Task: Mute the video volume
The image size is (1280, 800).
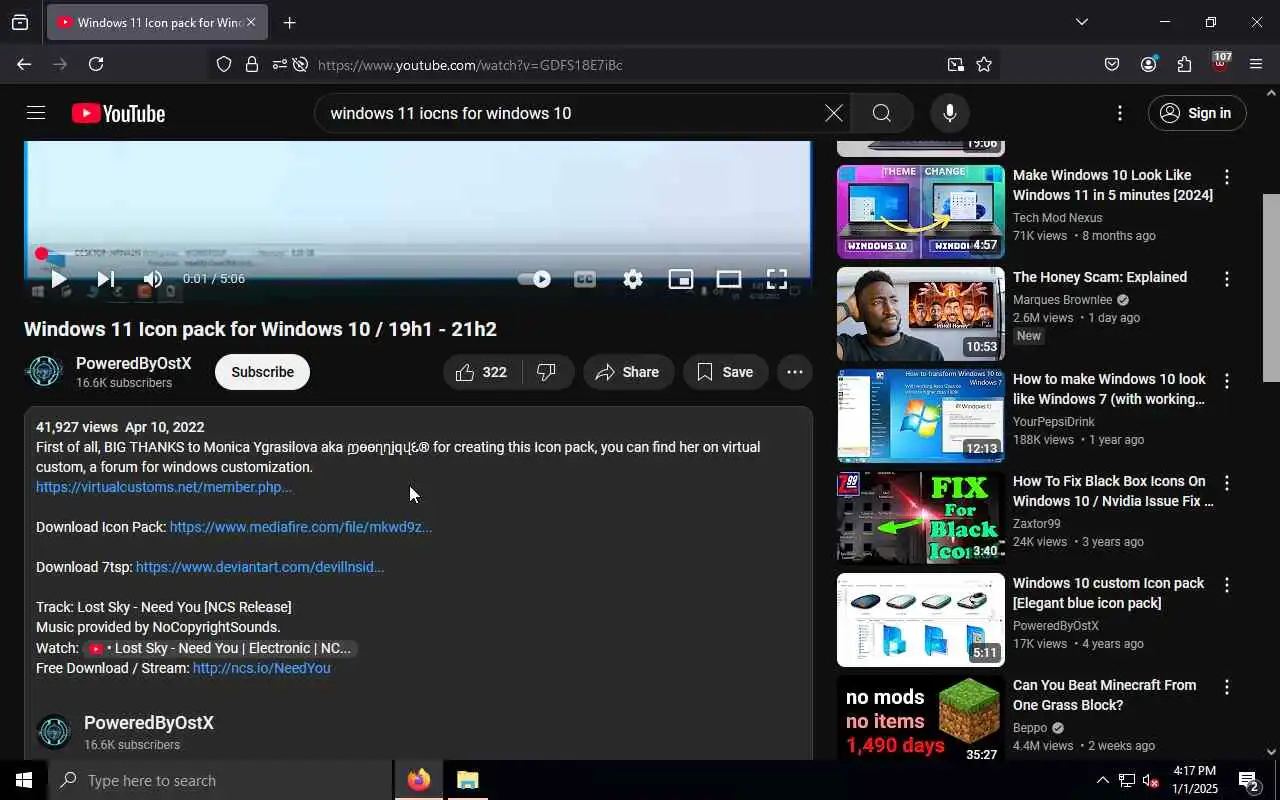Action: coord(153,279)
